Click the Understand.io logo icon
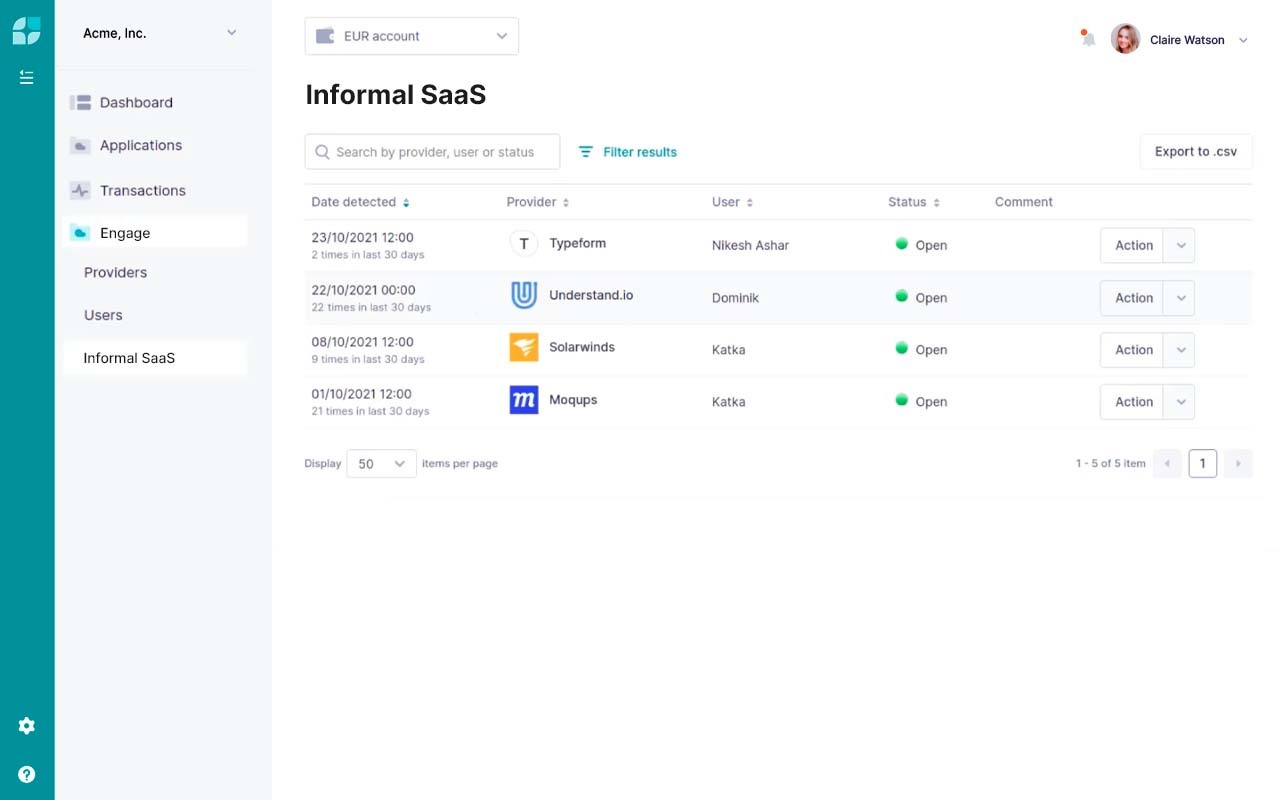This screenshot has height=800, width=1280. click(x=524, y=295)
